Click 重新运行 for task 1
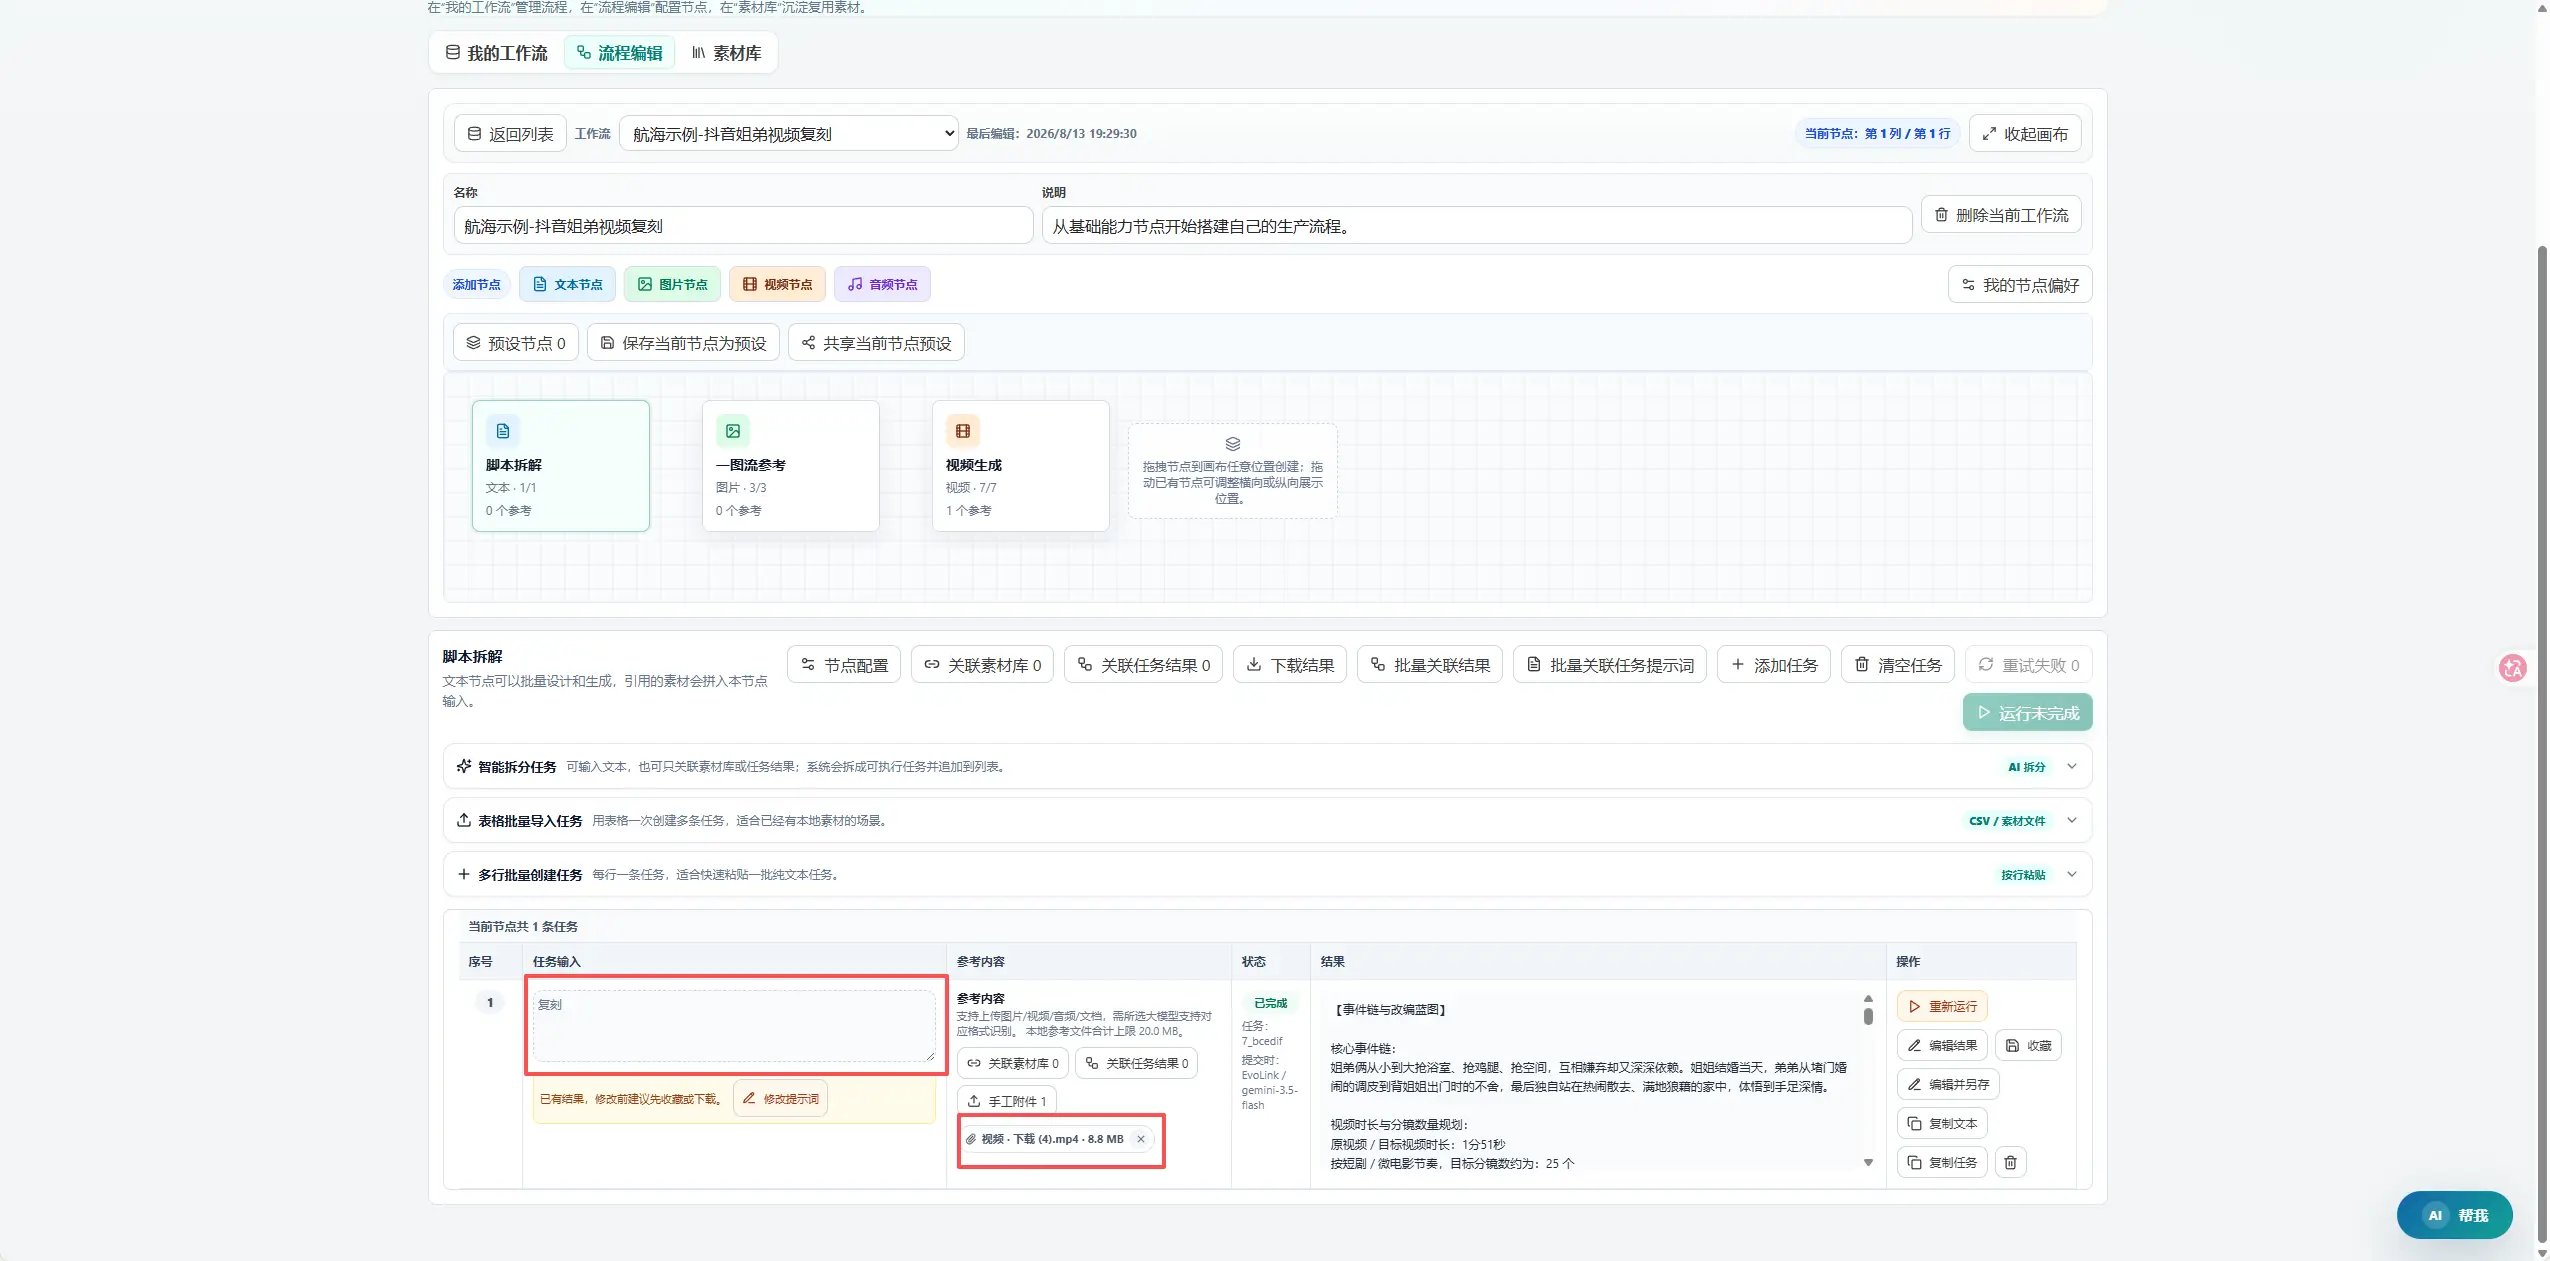This screenshot has width=2550, height=1261. (x=1942, y=1006)
